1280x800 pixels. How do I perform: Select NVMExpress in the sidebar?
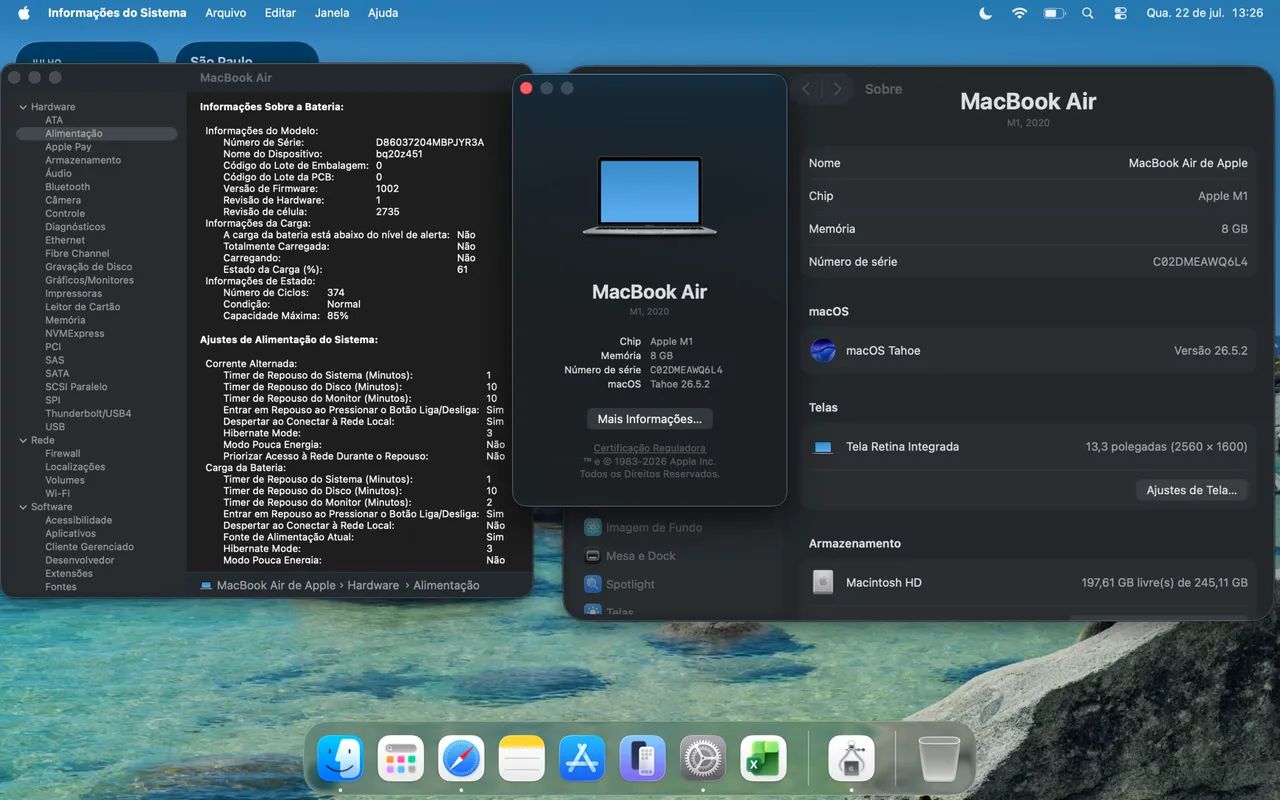point(74,334)
